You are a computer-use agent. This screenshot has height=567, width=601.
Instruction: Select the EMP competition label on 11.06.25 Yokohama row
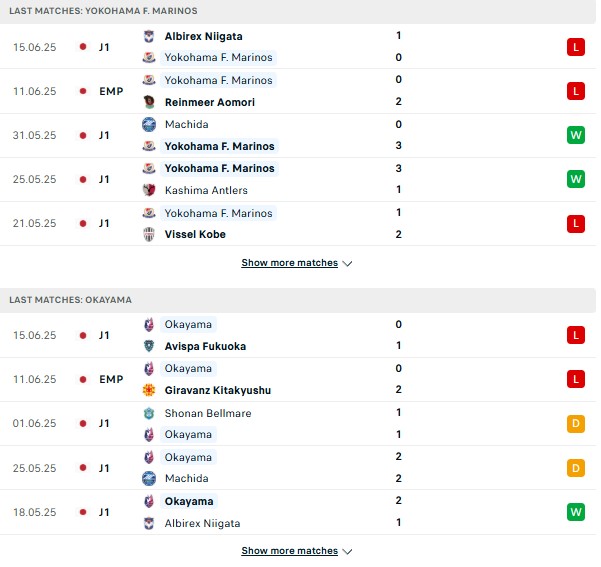point(111,91)
